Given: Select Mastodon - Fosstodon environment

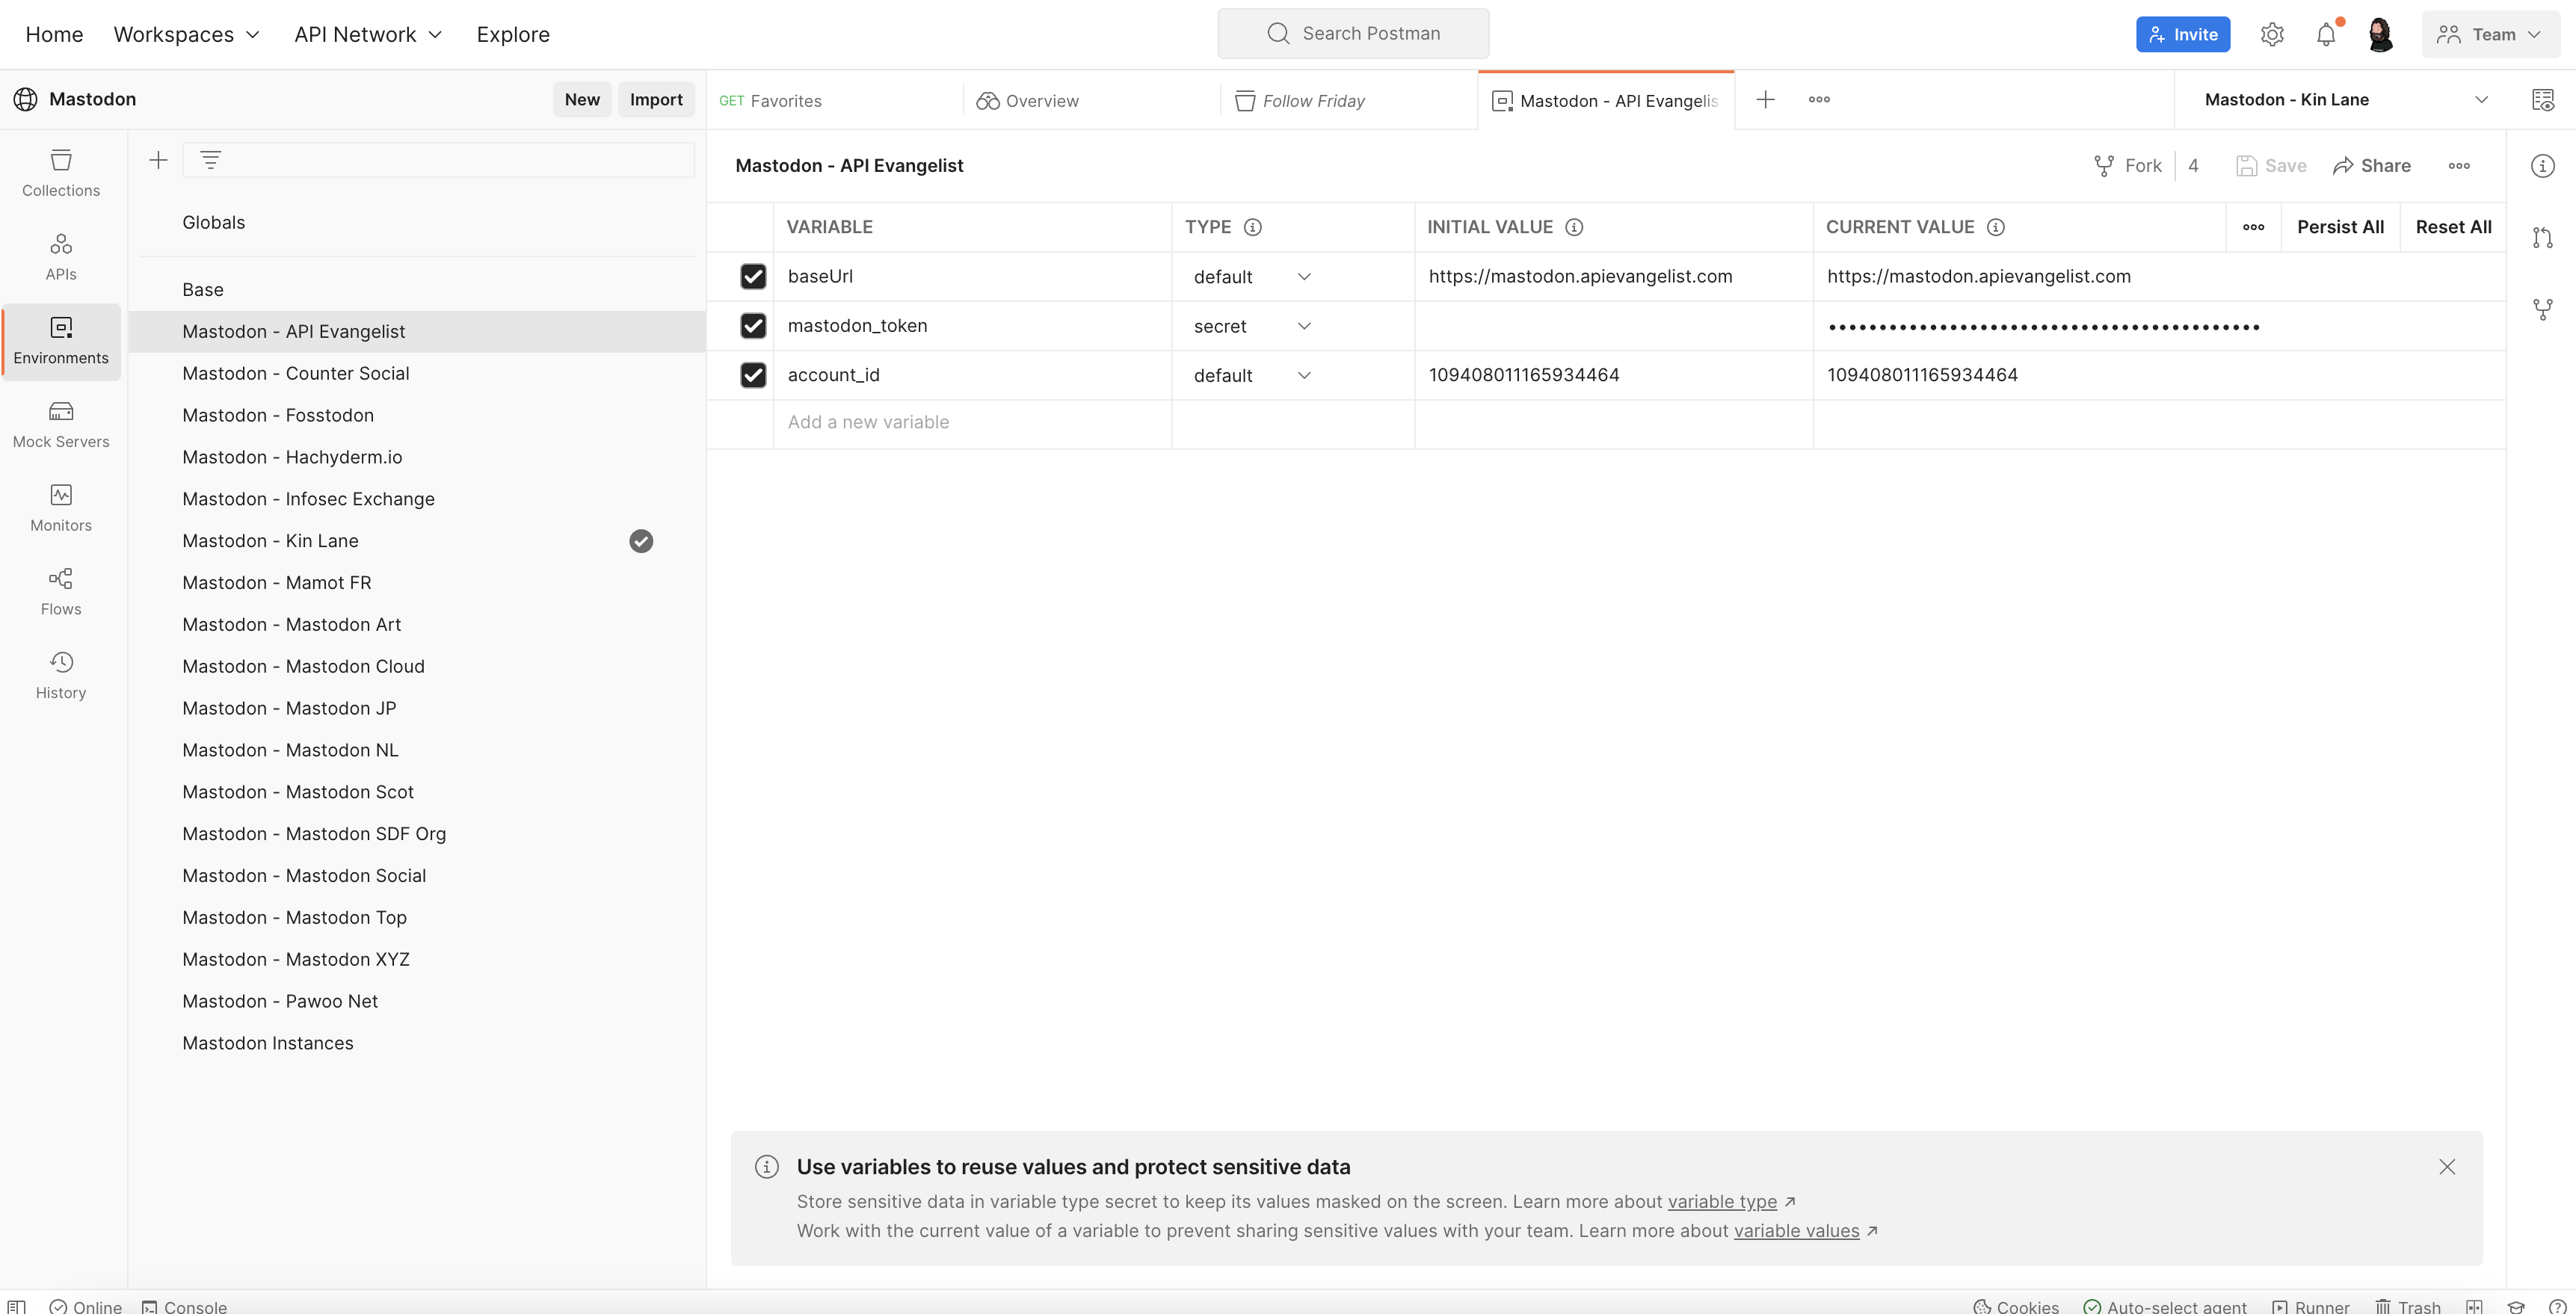Looking at the screenshot, I should pos(417,415).
